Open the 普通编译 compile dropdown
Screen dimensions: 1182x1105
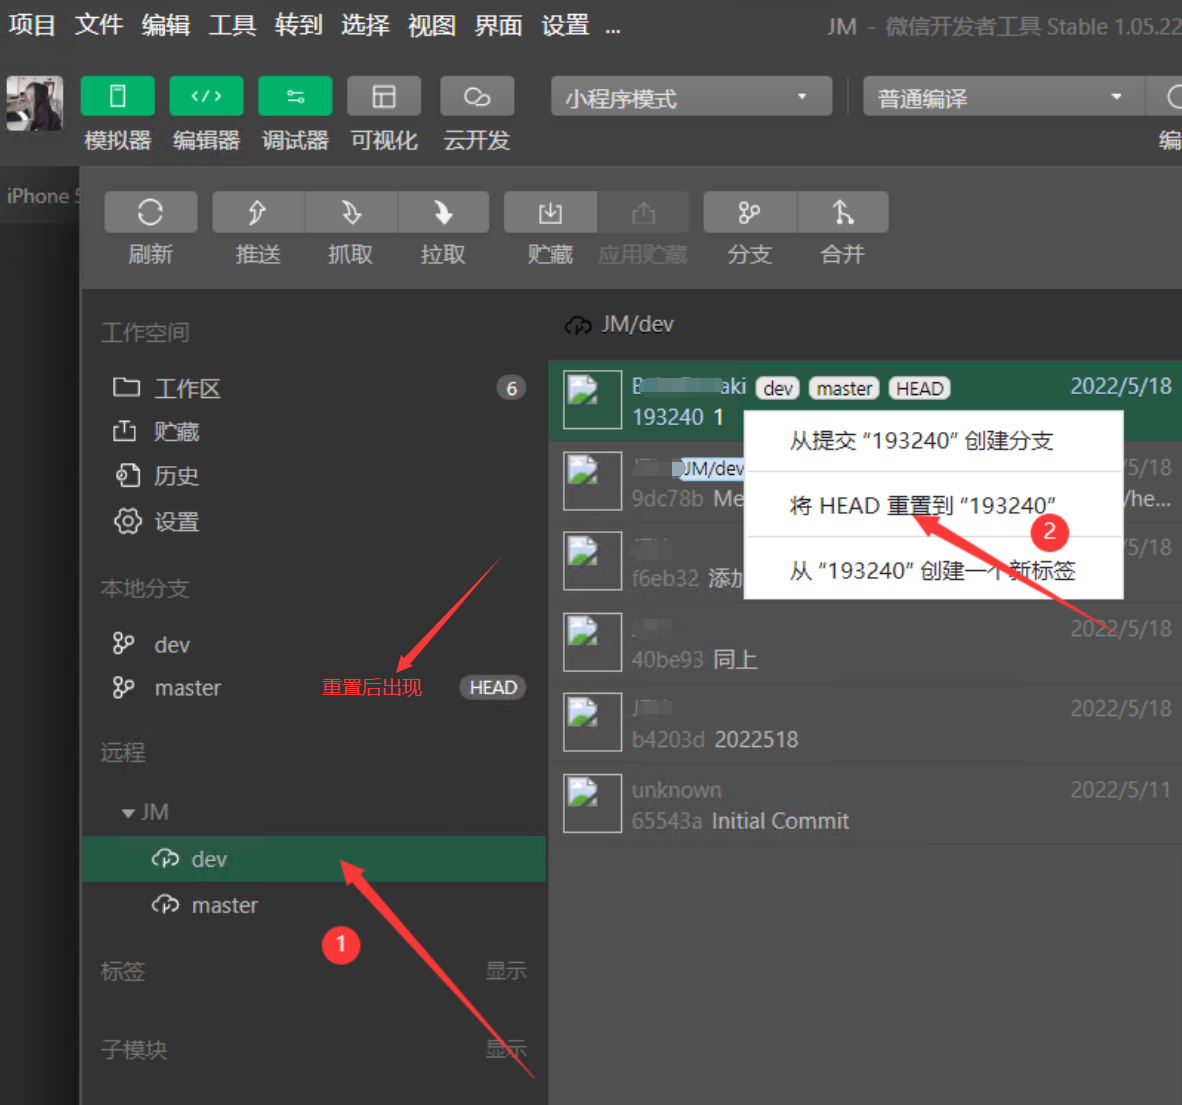tap(1003, 96)
